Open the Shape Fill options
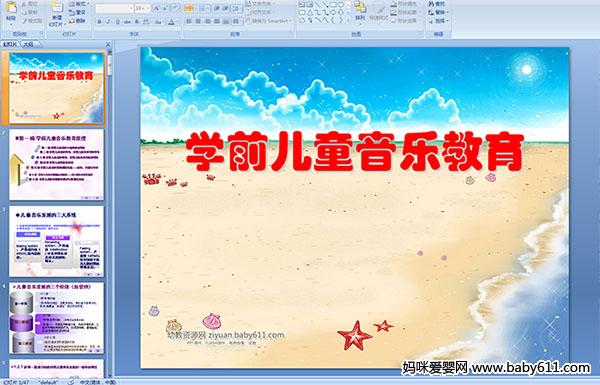This screenshot has height=385, width=600. [406, 3]
